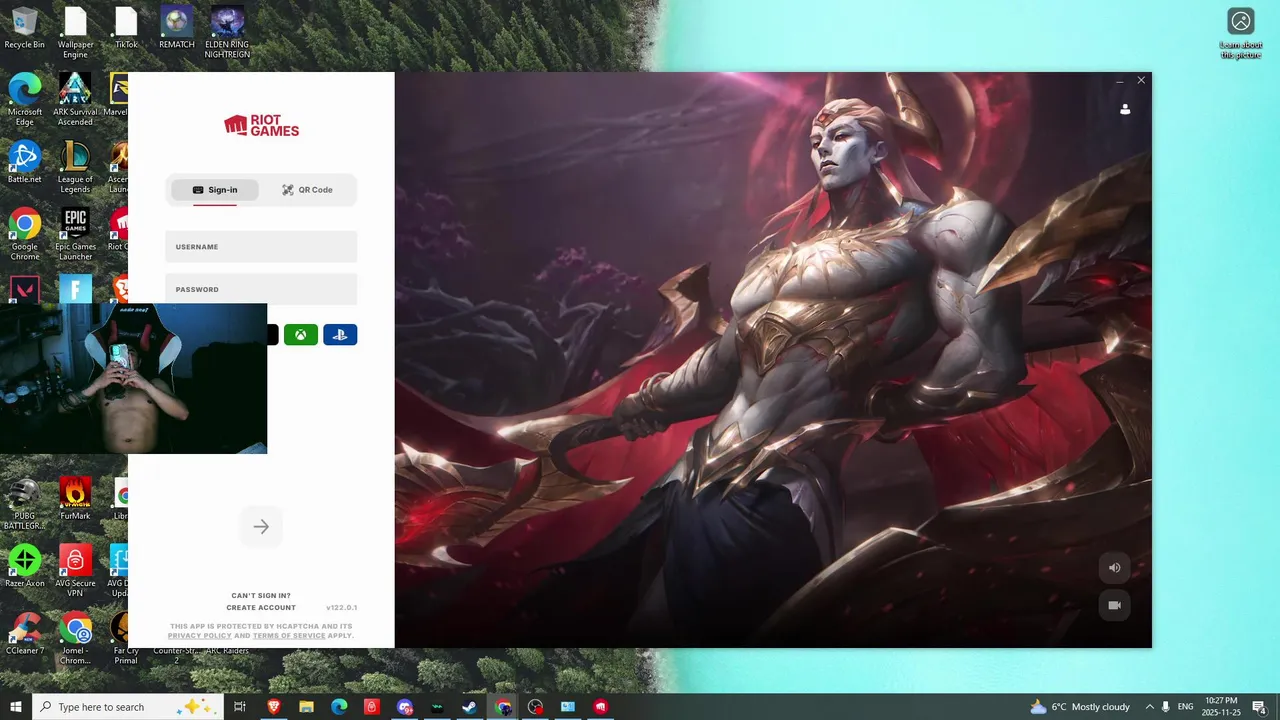Click the Riot Games logo
Image resolution: width=1280 pixels, height=720 pixels.
coord(261,125)
